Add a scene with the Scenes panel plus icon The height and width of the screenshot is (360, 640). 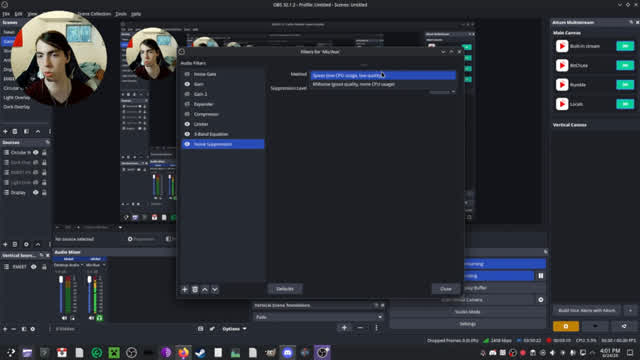pyautogui.click(x=5, y=131)
